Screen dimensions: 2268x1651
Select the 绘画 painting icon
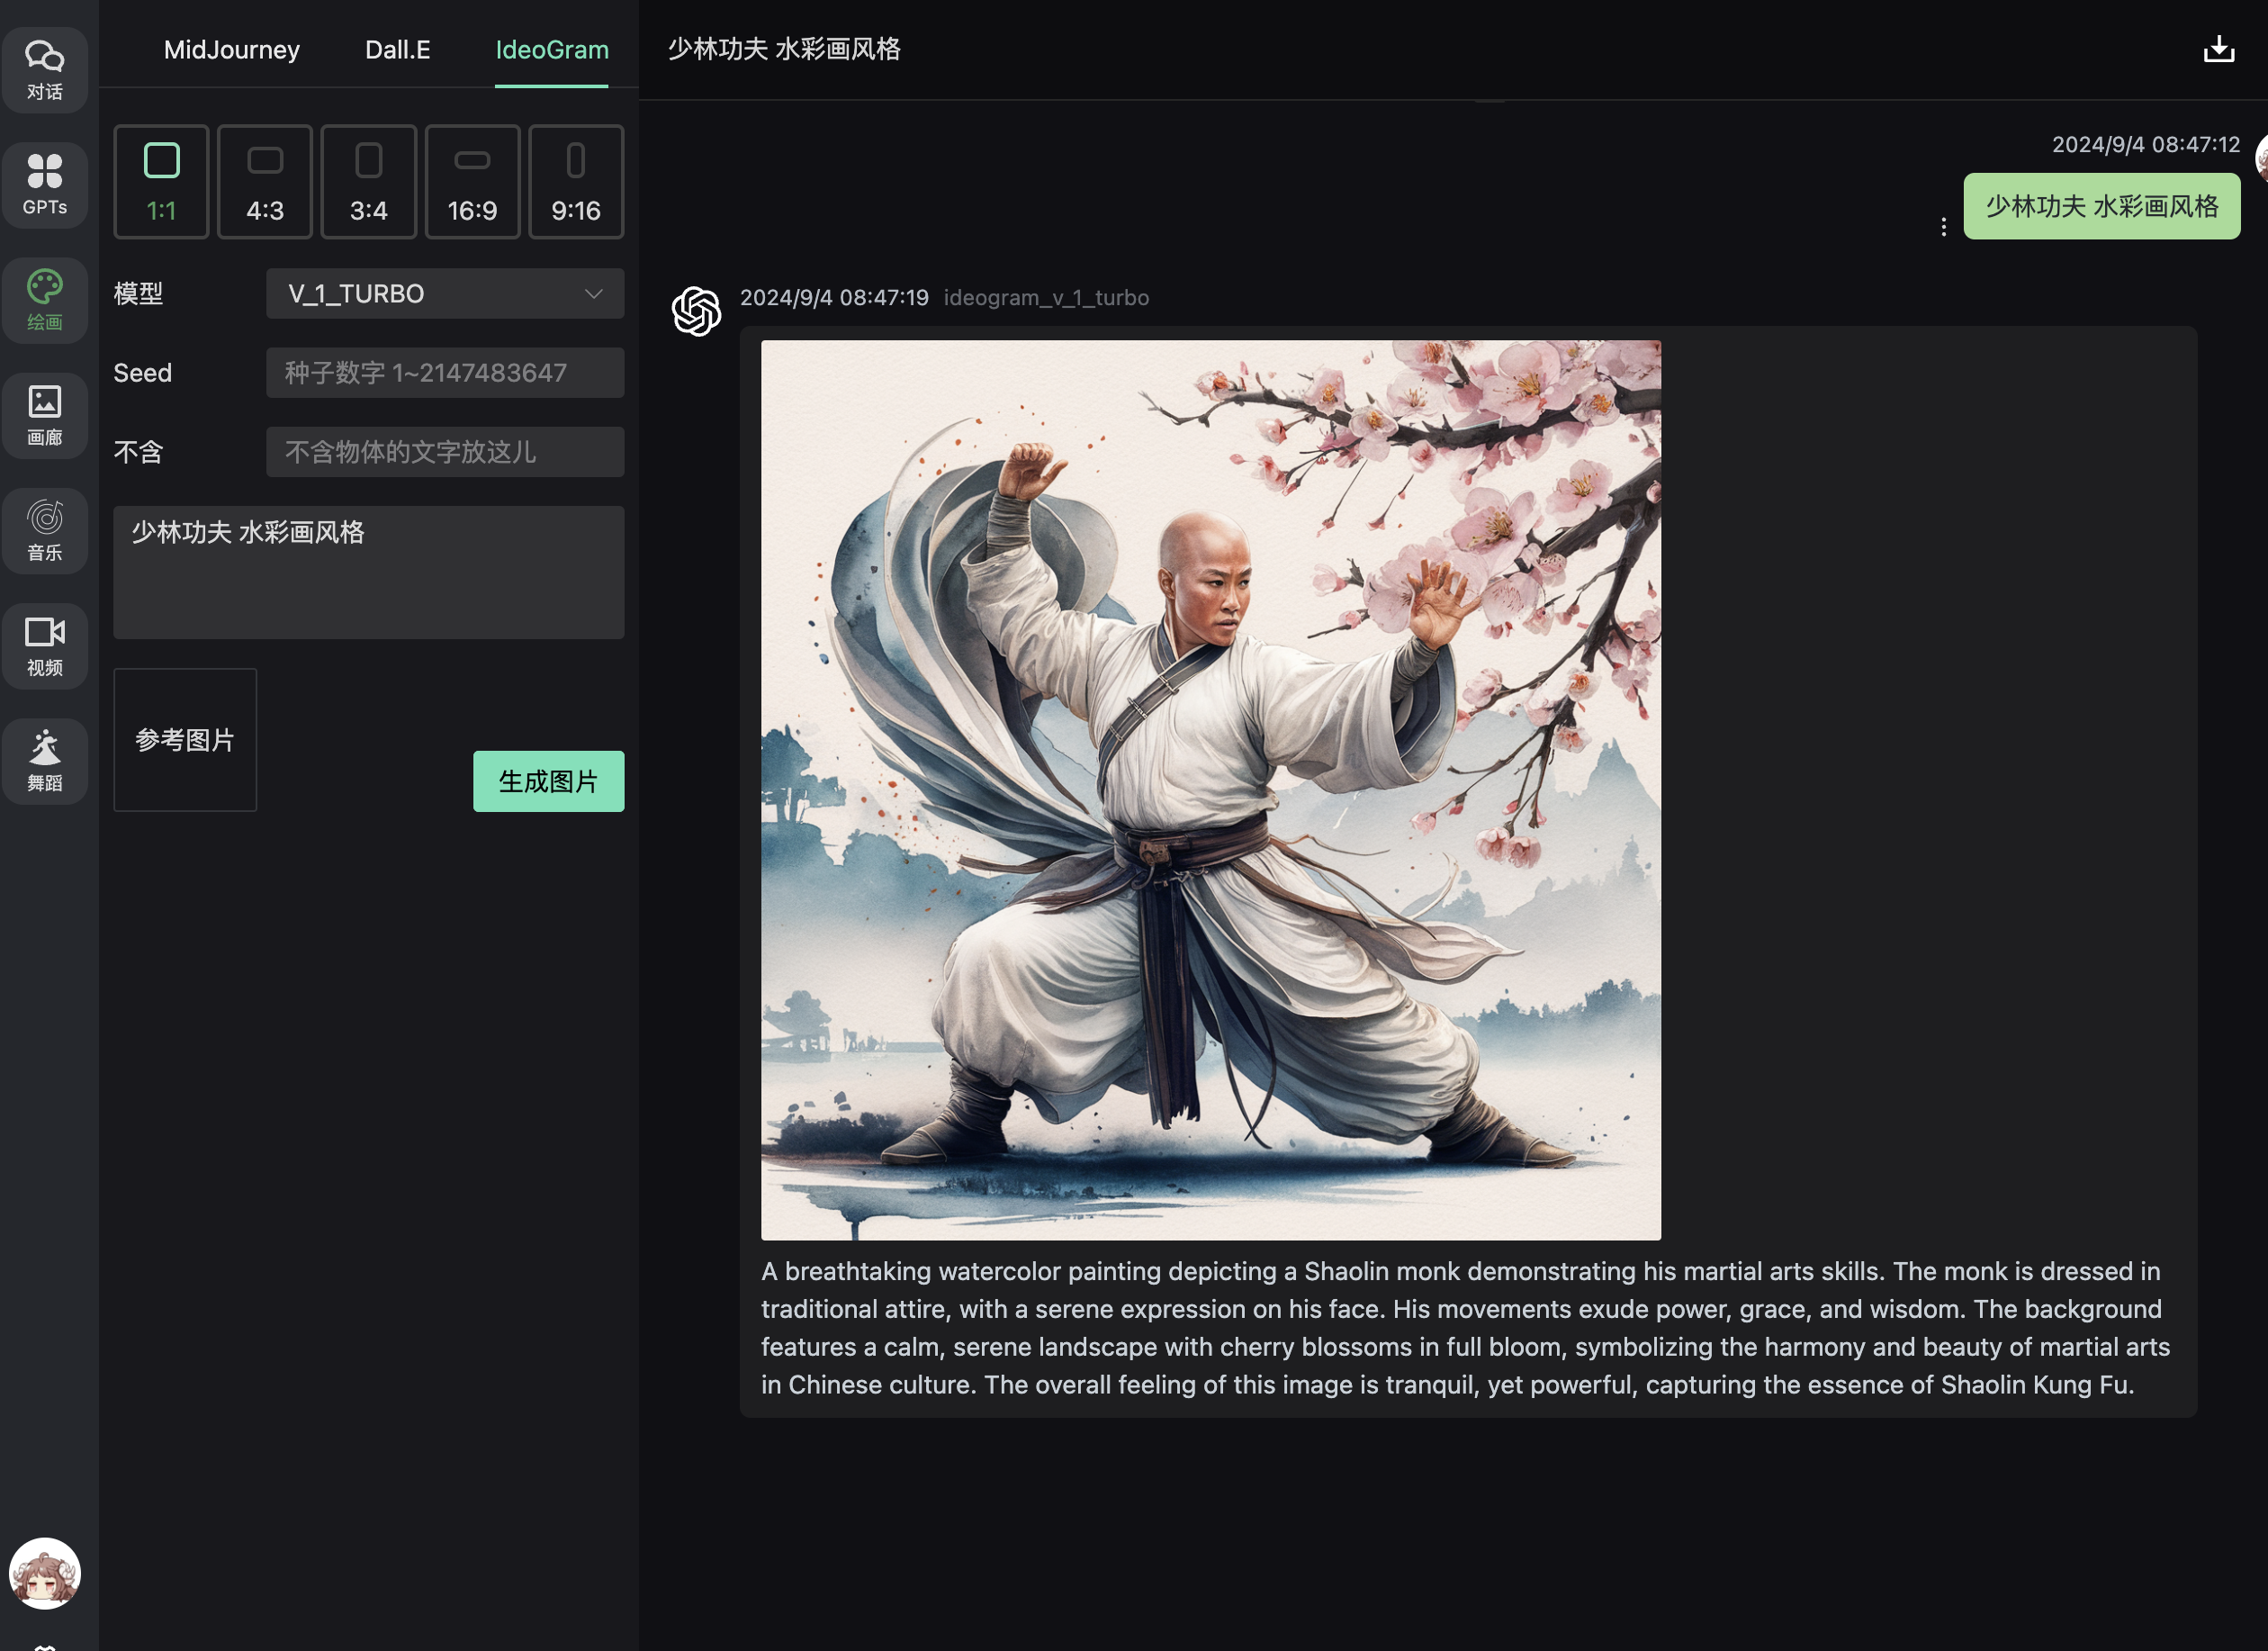click(x=44, y=300)
